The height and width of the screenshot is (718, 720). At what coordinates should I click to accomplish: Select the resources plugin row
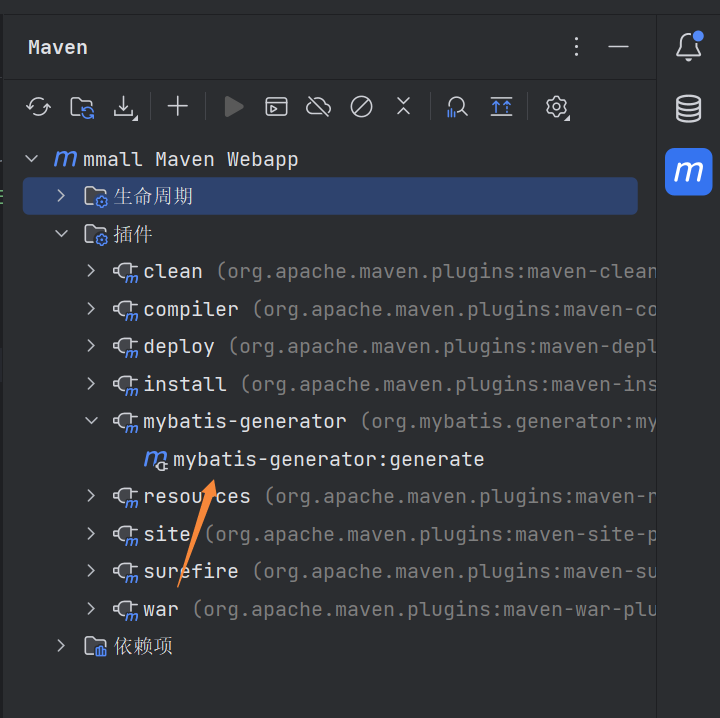click(x=330, y=496)
